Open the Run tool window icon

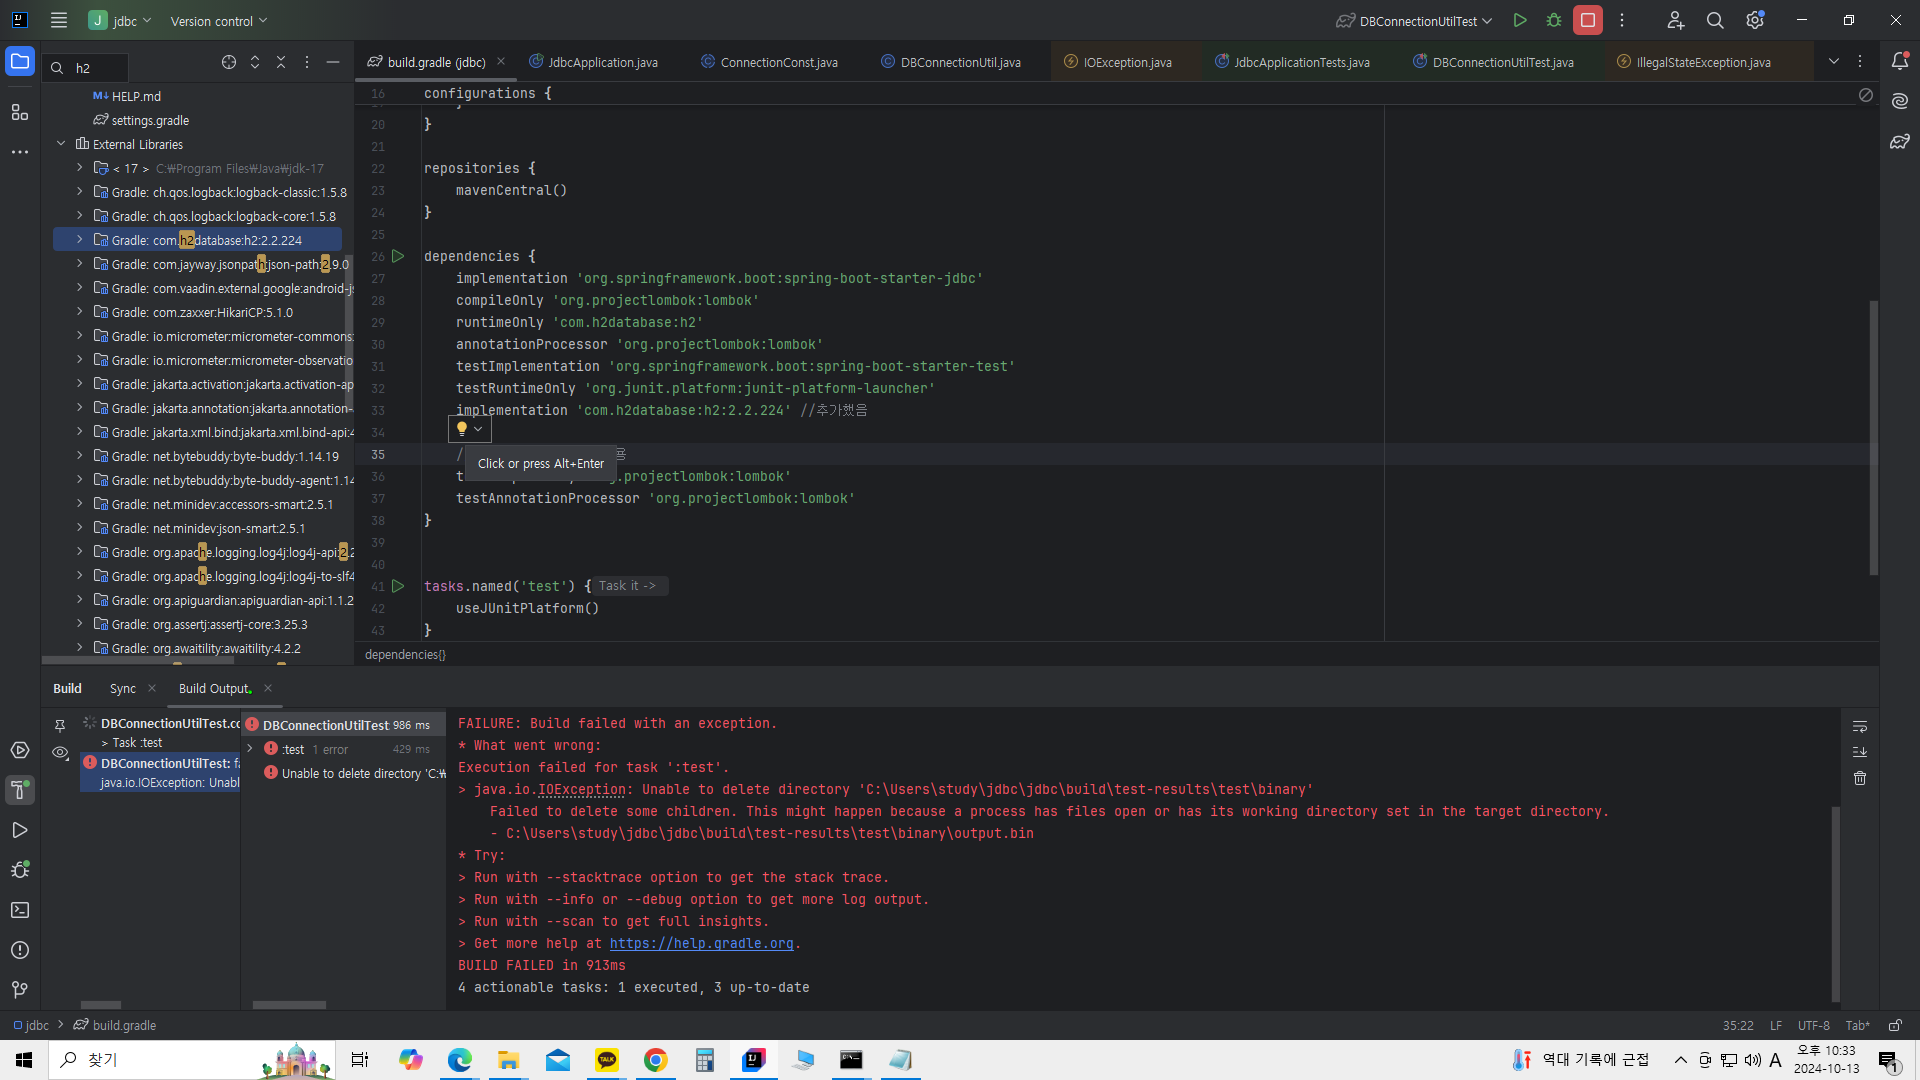pos(20,830)
